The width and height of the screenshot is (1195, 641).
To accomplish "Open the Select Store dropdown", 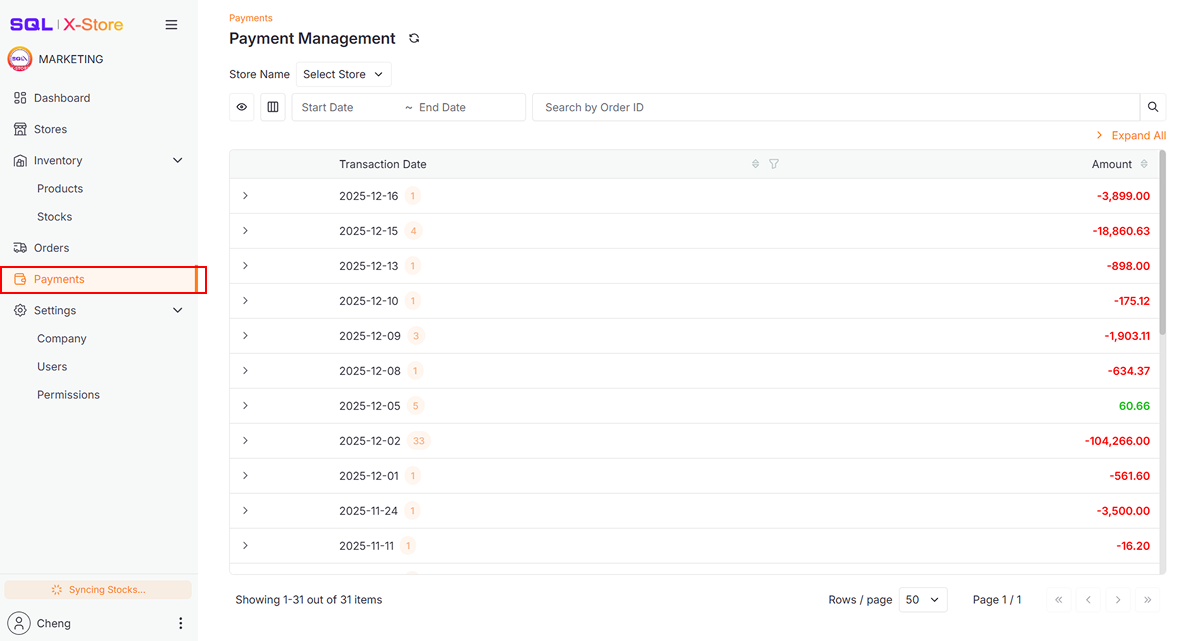I will coord(343,73).
